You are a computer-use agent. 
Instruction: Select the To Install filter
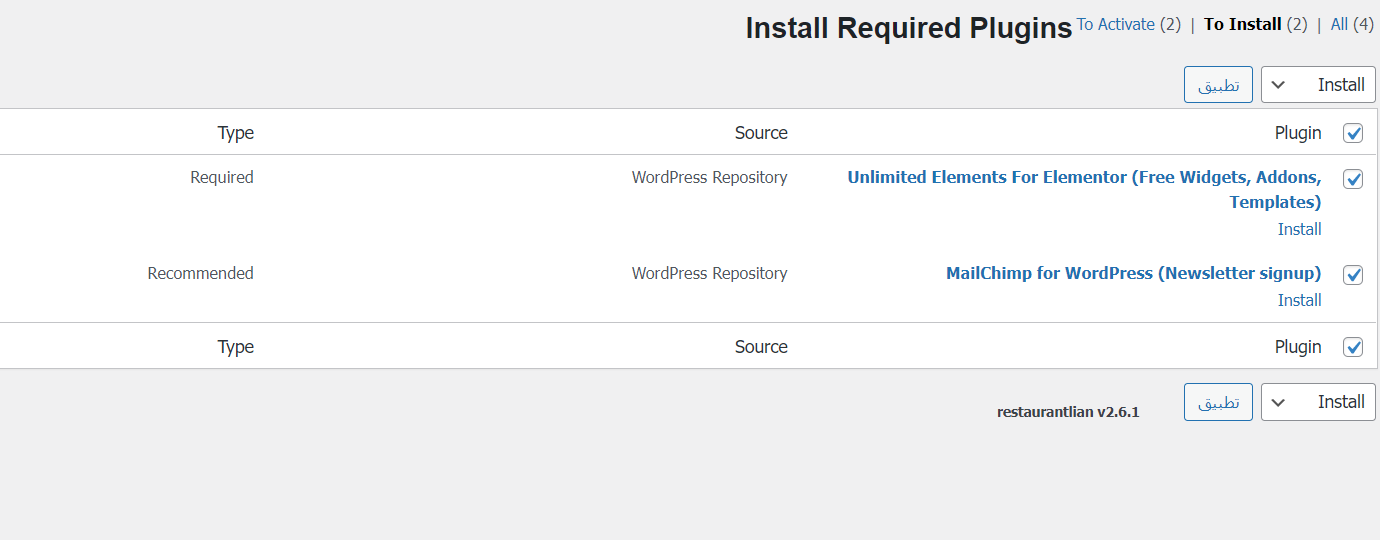coord(1243,24)
